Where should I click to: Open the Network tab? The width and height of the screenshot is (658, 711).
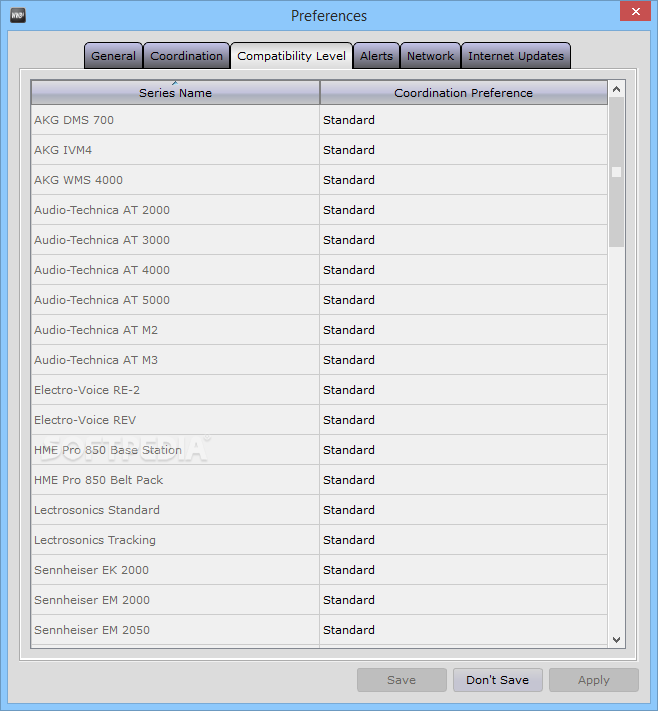tap(430, 56)
